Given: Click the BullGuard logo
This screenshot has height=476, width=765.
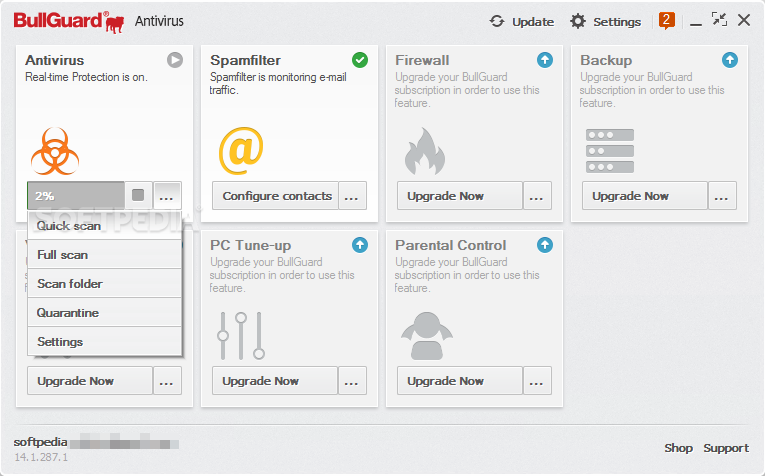Looking at the screenshot, I should [x=68, y=22].
